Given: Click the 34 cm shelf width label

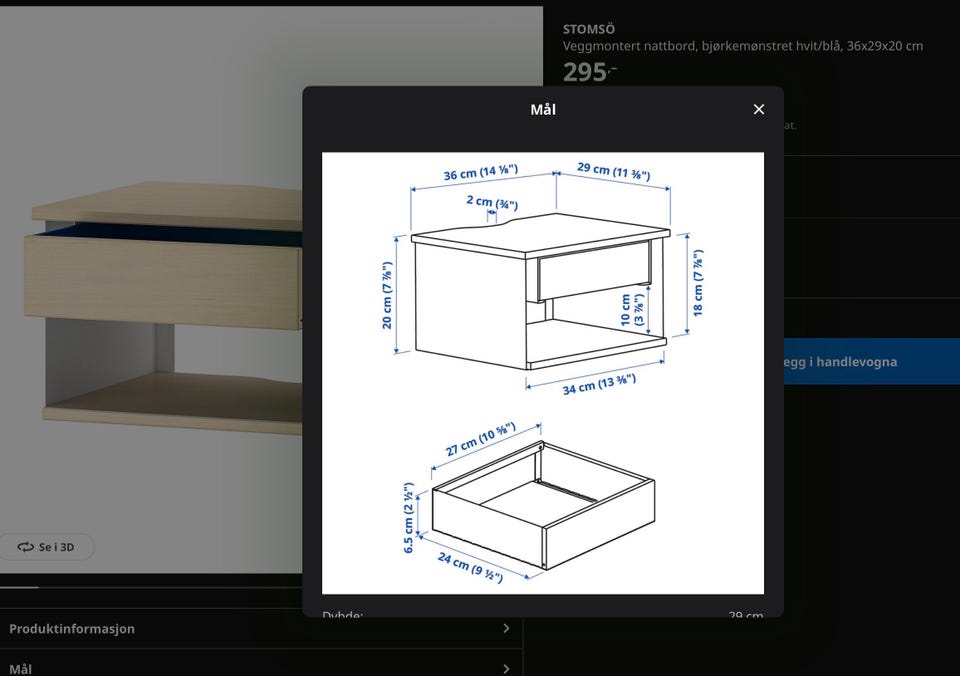Looking at the screenshot, I should (599, 384).
